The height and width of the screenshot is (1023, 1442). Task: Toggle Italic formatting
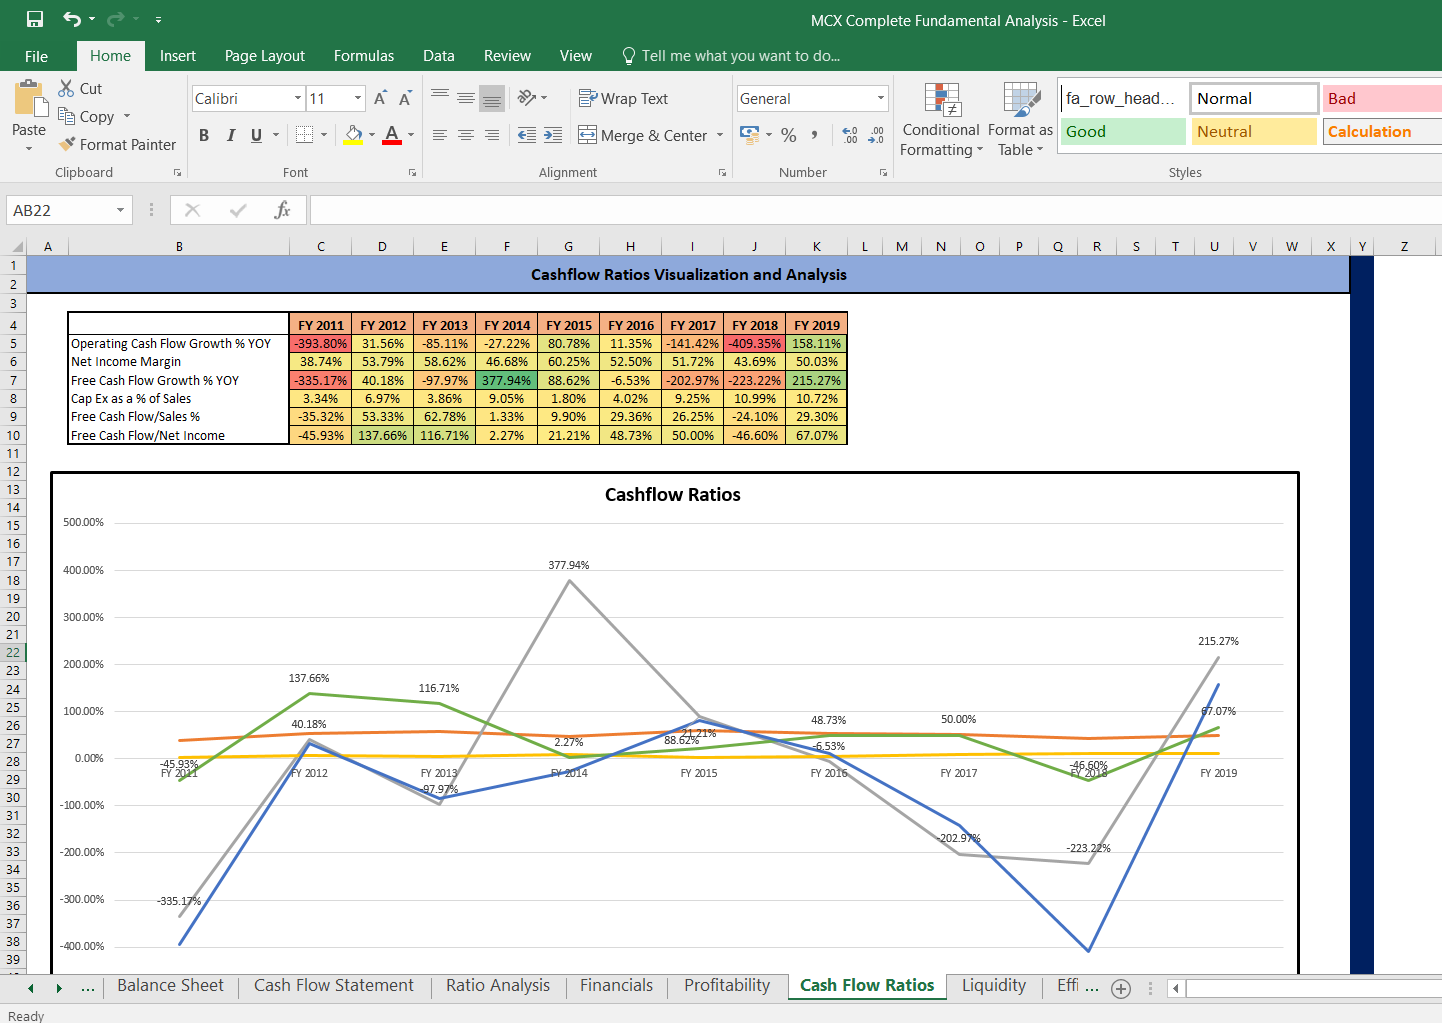pos(231,135)
